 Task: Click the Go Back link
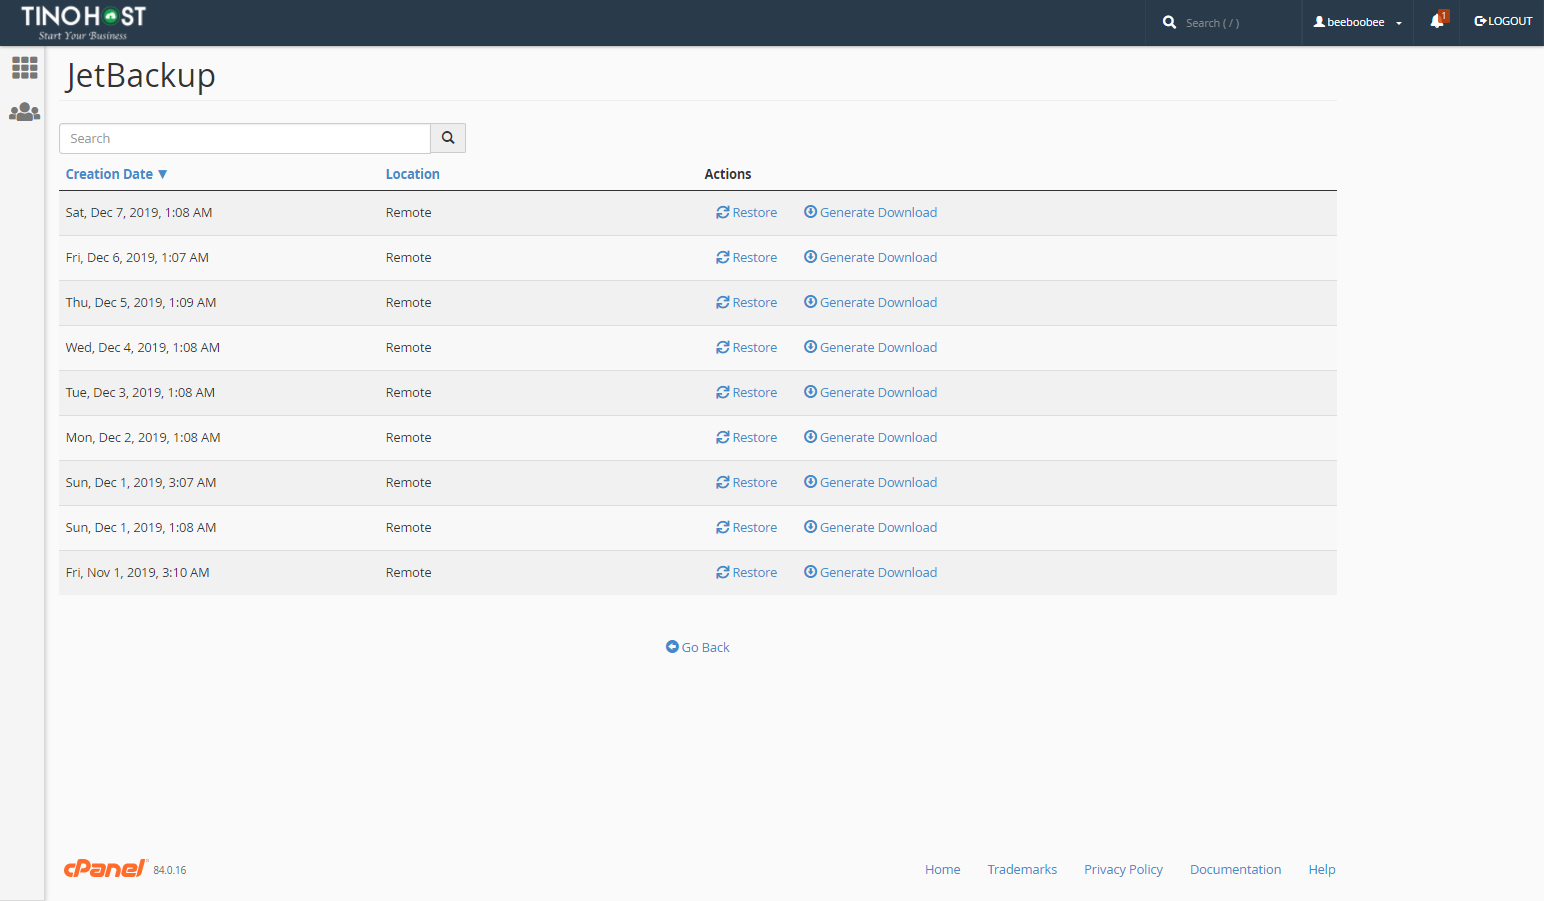click(697, 647)
